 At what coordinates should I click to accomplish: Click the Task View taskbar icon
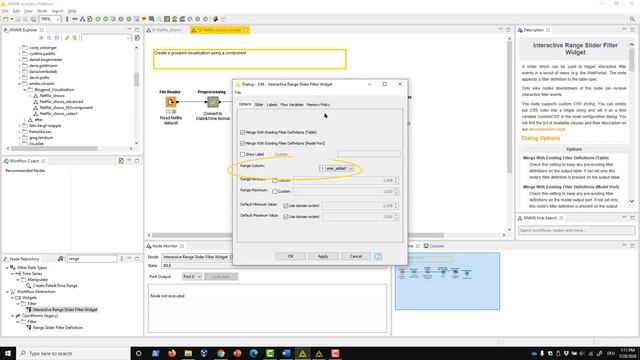(x=138, y=353)
